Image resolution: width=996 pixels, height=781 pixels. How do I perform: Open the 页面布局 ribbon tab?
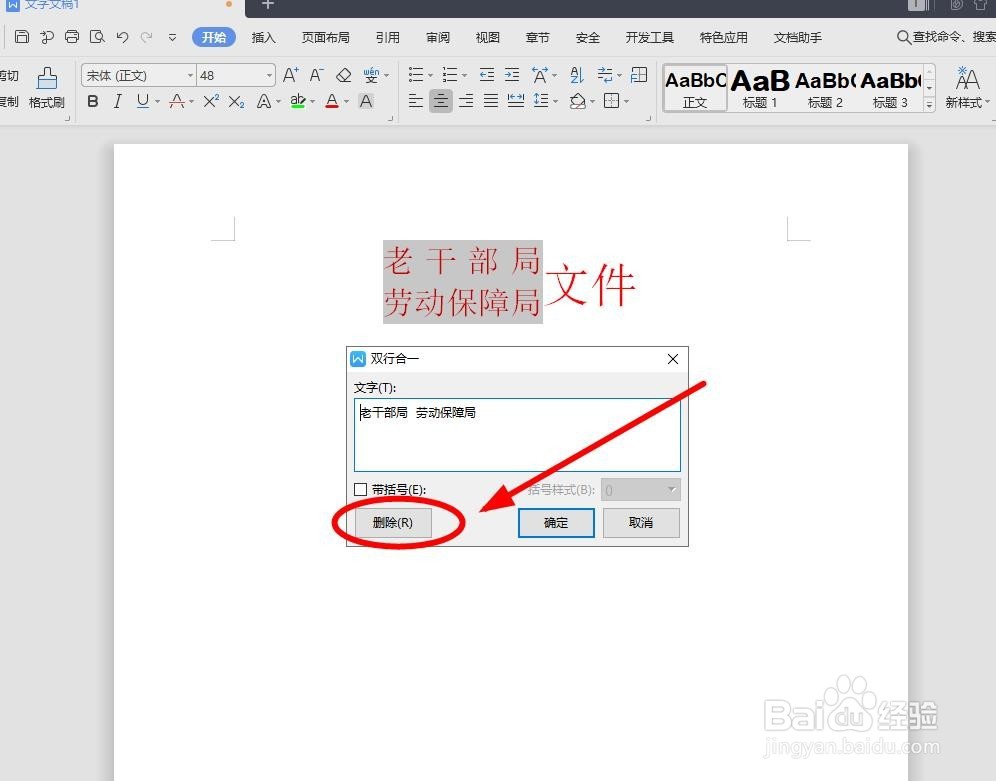(325, 37)
